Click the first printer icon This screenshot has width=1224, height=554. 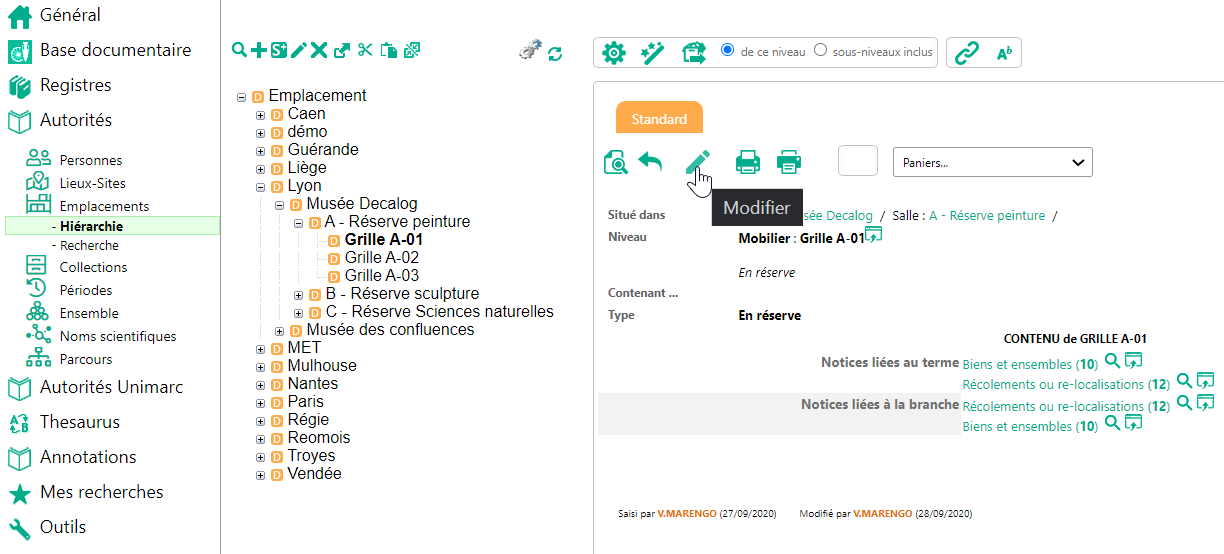[x=748, y=161]
